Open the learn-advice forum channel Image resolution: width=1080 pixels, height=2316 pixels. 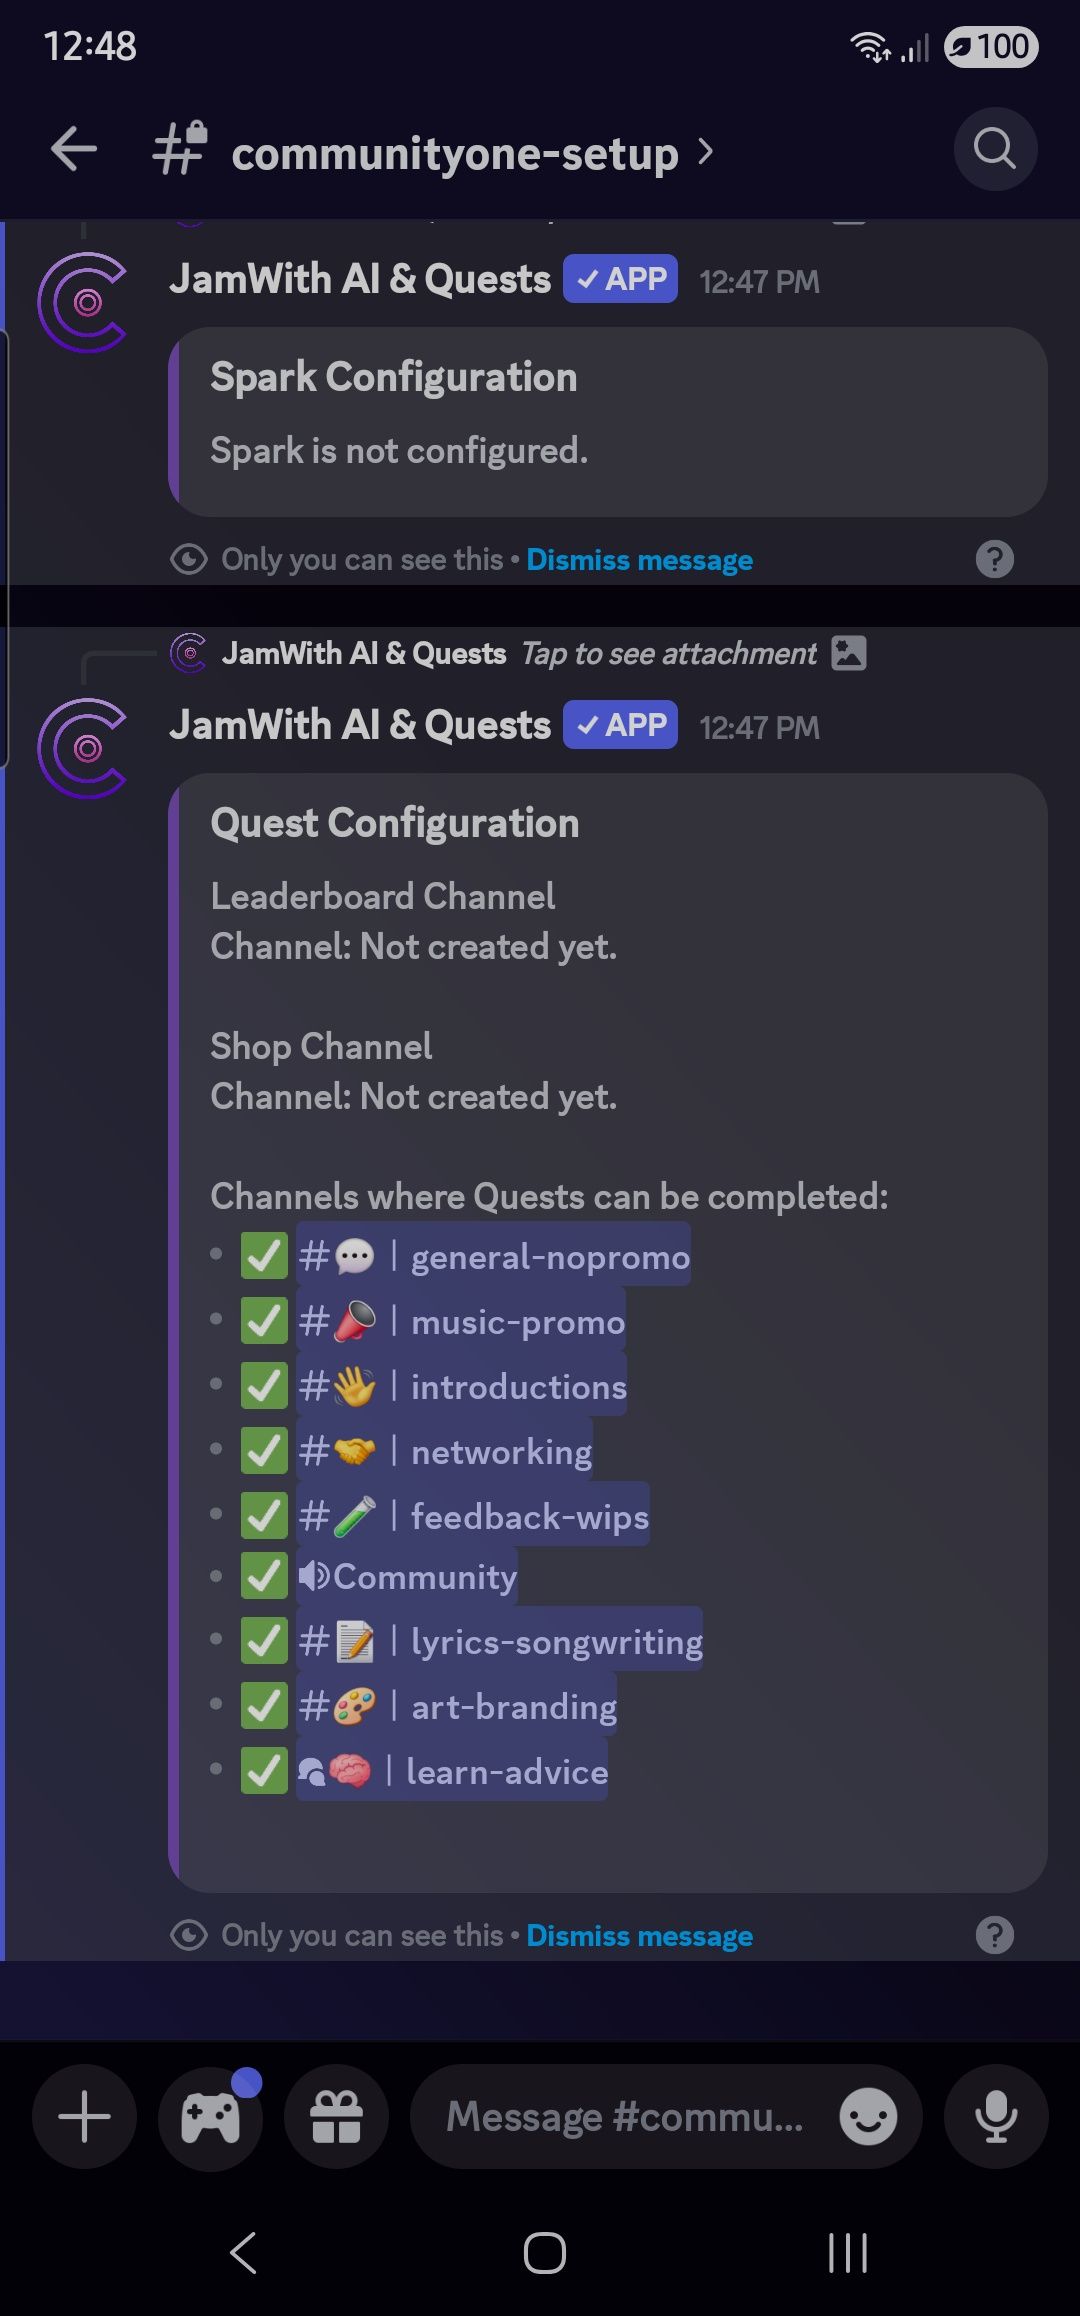click(x=452, y=1771)
